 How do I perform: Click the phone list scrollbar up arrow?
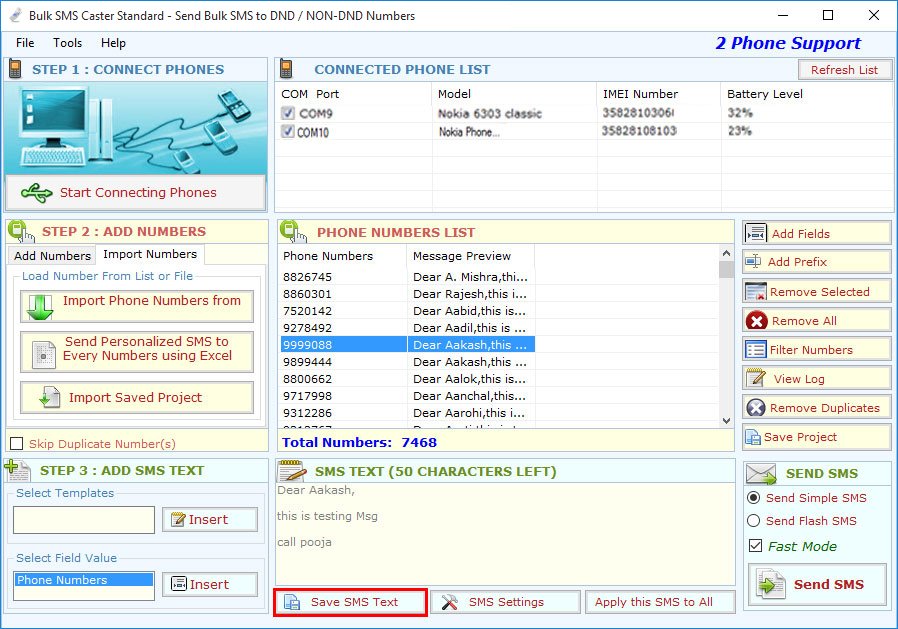point(726,253)
